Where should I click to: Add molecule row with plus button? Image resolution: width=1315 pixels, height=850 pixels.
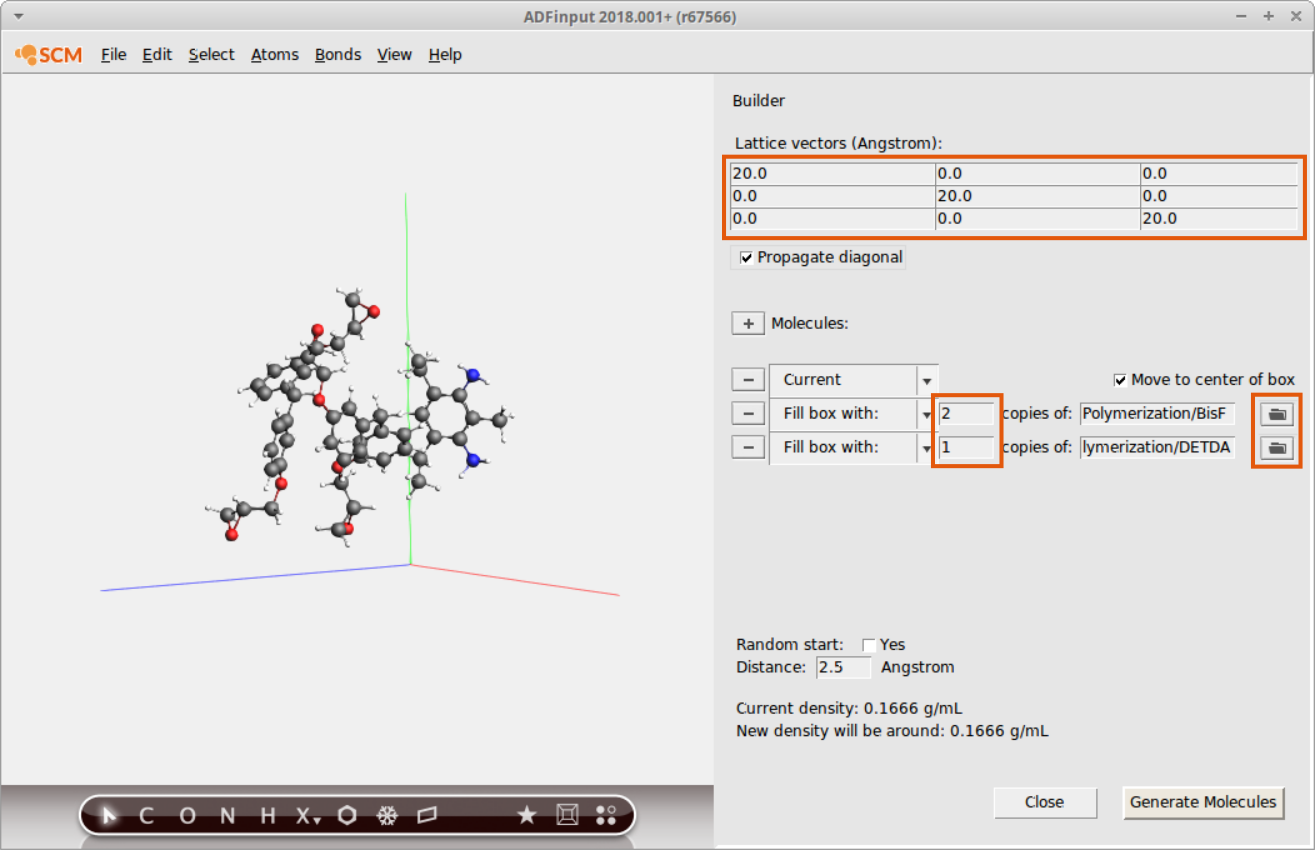point(748,324)
